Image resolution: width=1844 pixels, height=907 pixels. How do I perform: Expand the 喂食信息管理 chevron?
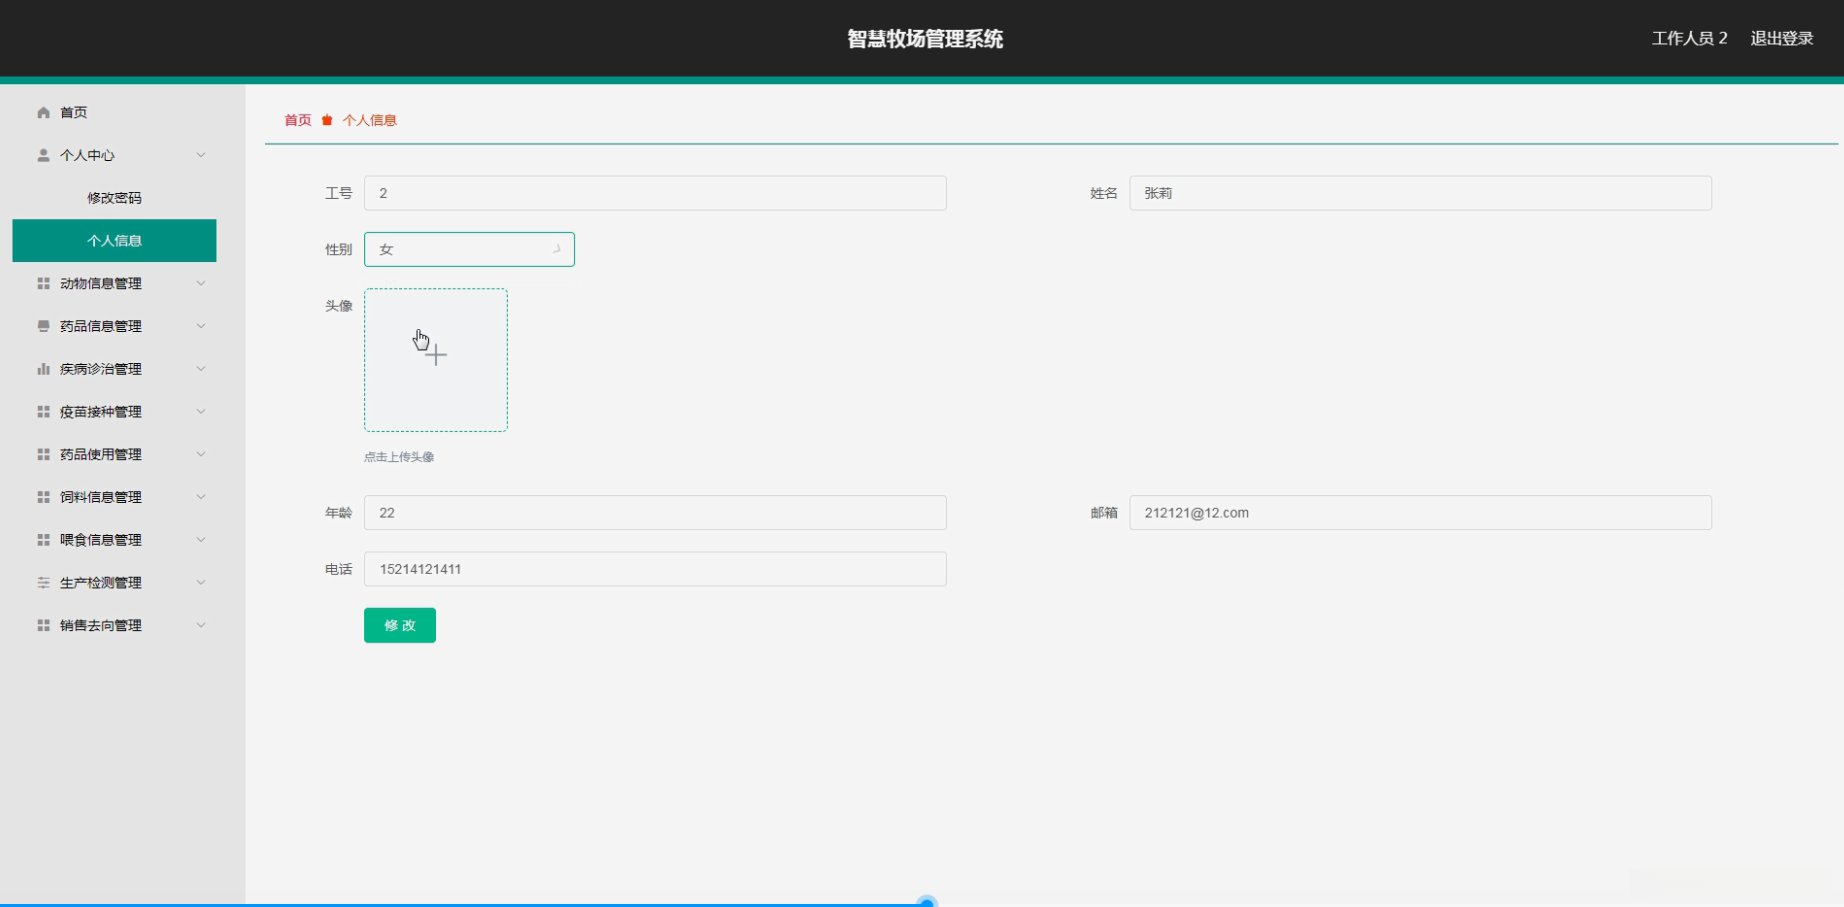click(x=201, y=540)
